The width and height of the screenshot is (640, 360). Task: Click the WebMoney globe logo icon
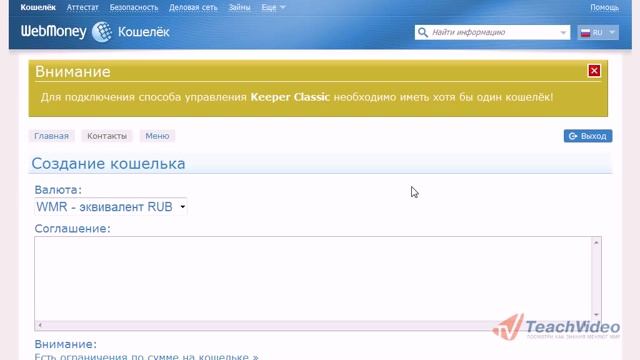102,32
